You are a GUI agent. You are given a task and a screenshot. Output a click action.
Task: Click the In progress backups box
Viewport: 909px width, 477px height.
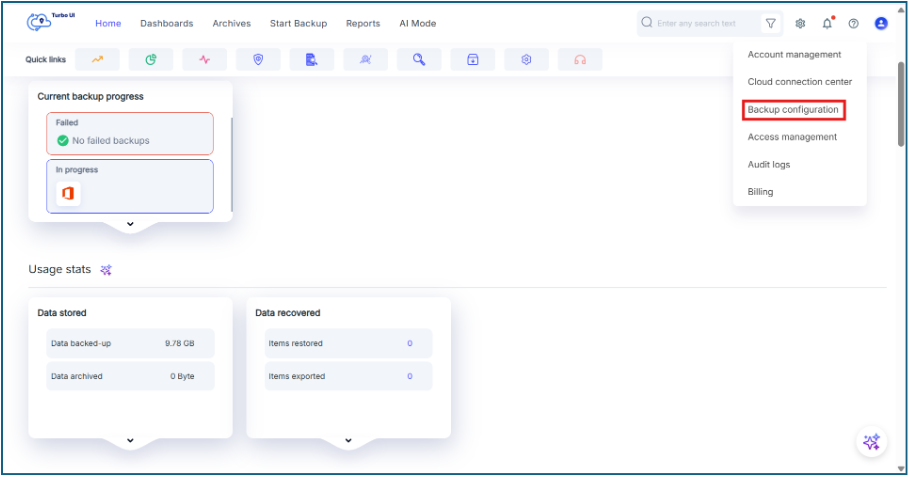click(x=130, y=187)
